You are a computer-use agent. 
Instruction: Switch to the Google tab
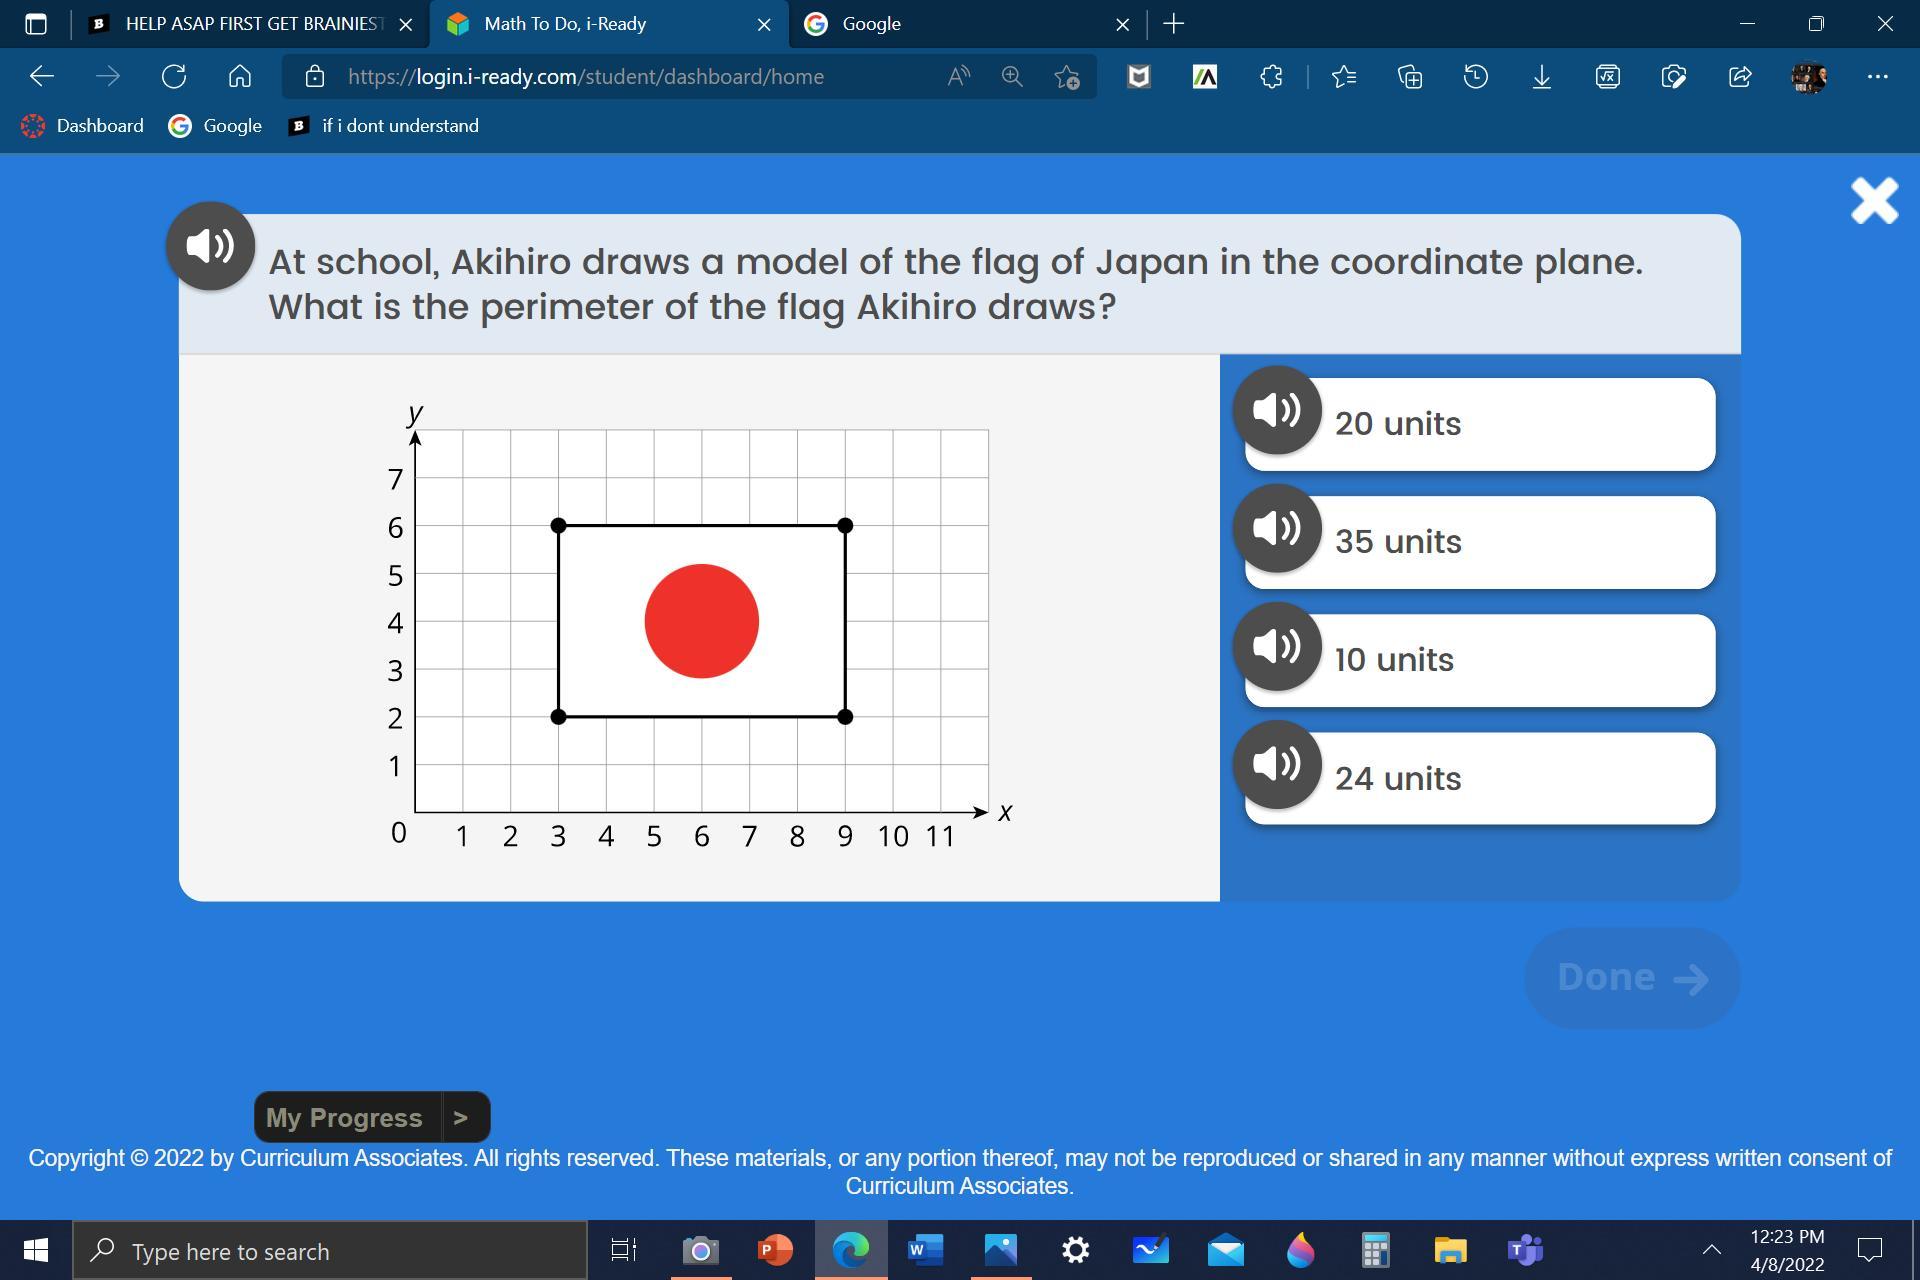[x=960, y=24]
